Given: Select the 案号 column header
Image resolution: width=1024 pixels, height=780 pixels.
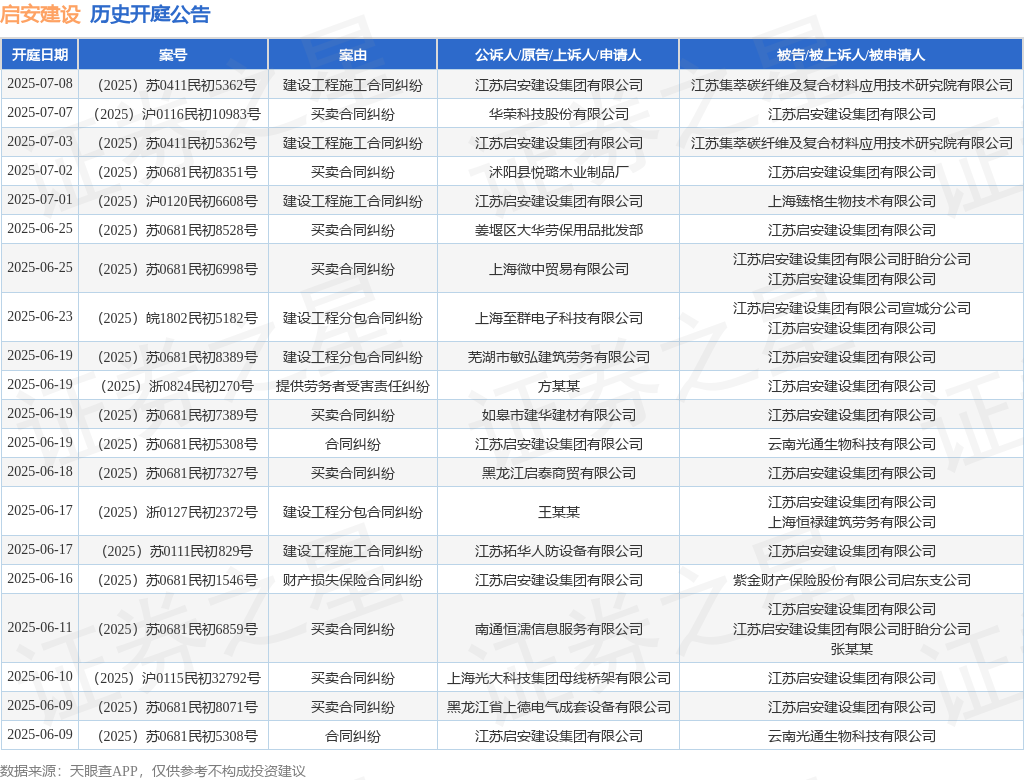Looking at the screenshot, I should pyautogui.click(x=173, y=55).
